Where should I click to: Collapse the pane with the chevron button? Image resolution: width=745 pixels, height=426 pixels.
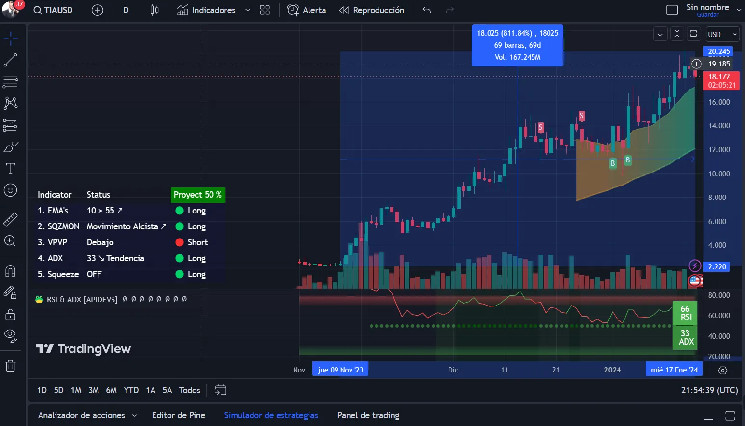[x=660, y=34]
